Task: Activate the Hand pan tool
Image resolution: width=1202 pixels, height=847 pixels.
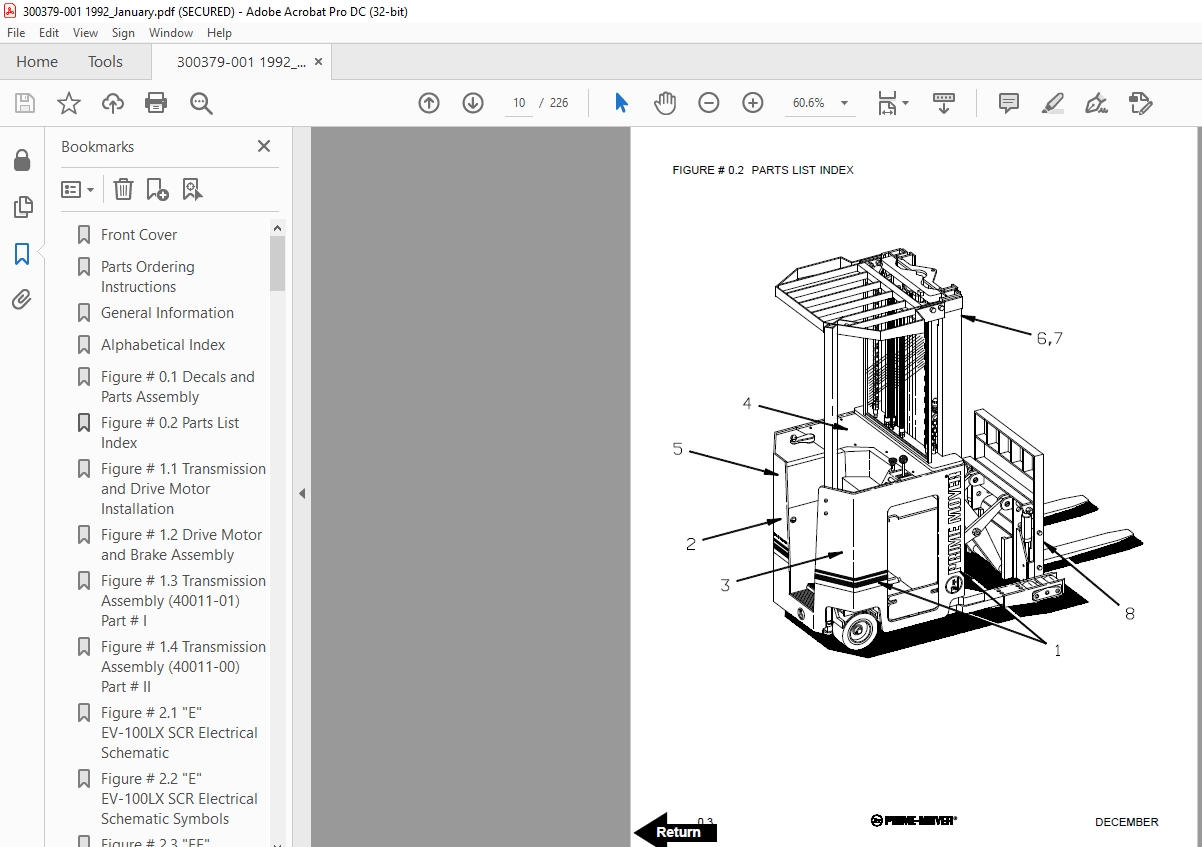Action: (665, 103)
